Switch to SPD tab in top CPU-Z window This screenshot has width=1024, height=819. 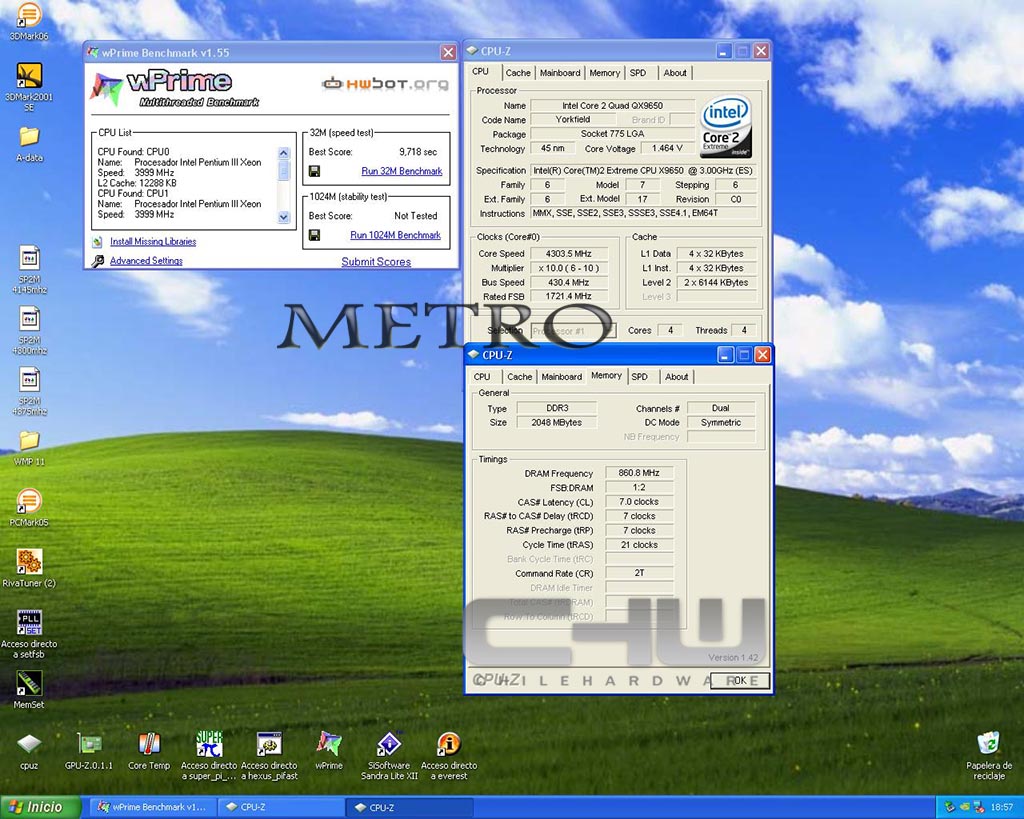point(638,73)
